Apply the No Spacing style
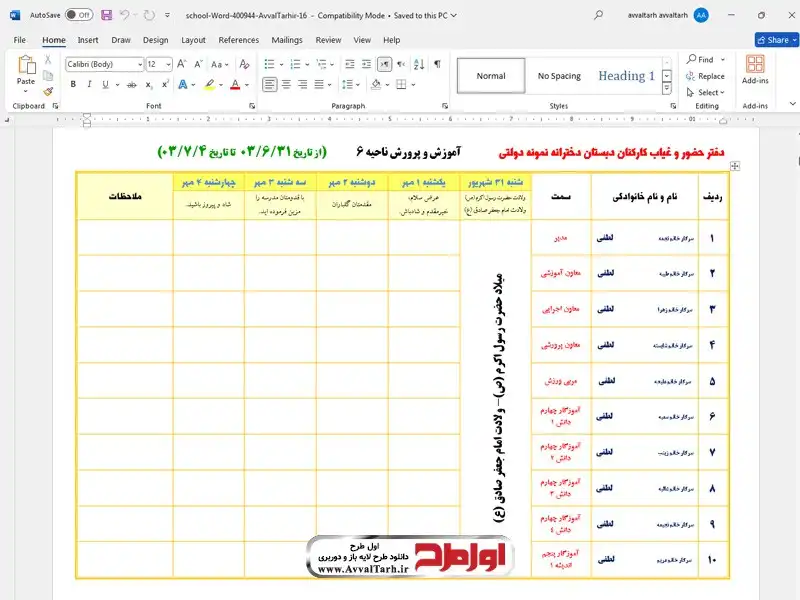Screen dimensions: 800x600 (x=559, y=76)
